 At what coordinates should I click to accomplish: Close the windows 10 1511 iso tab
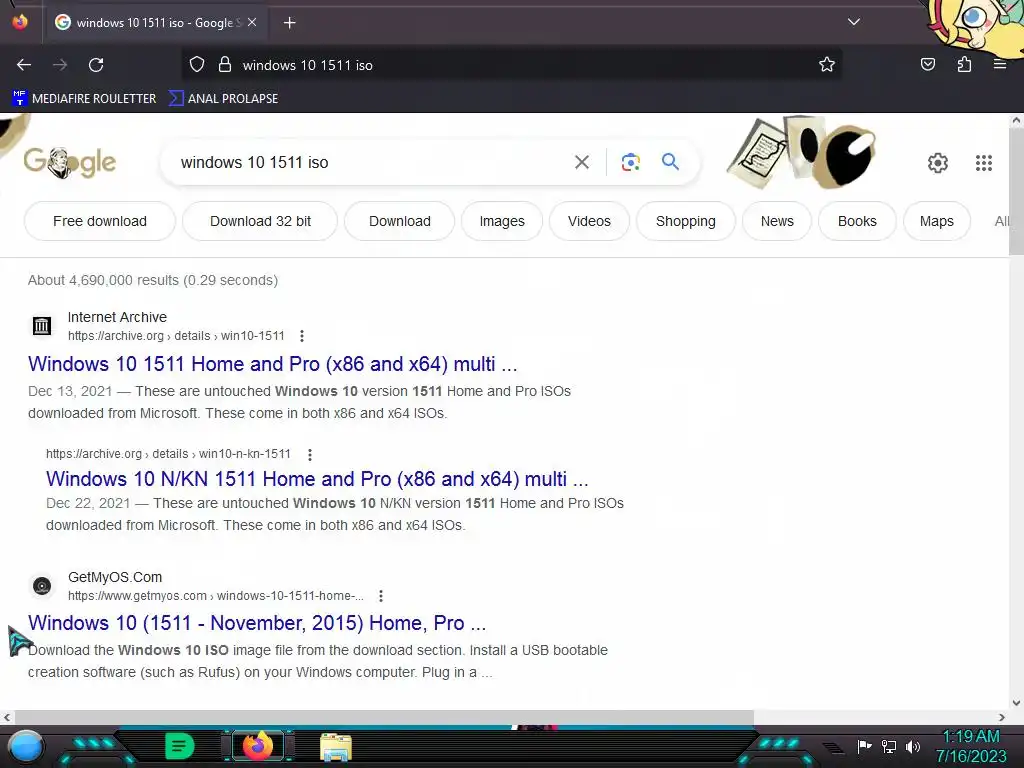(x=252, y=22)
